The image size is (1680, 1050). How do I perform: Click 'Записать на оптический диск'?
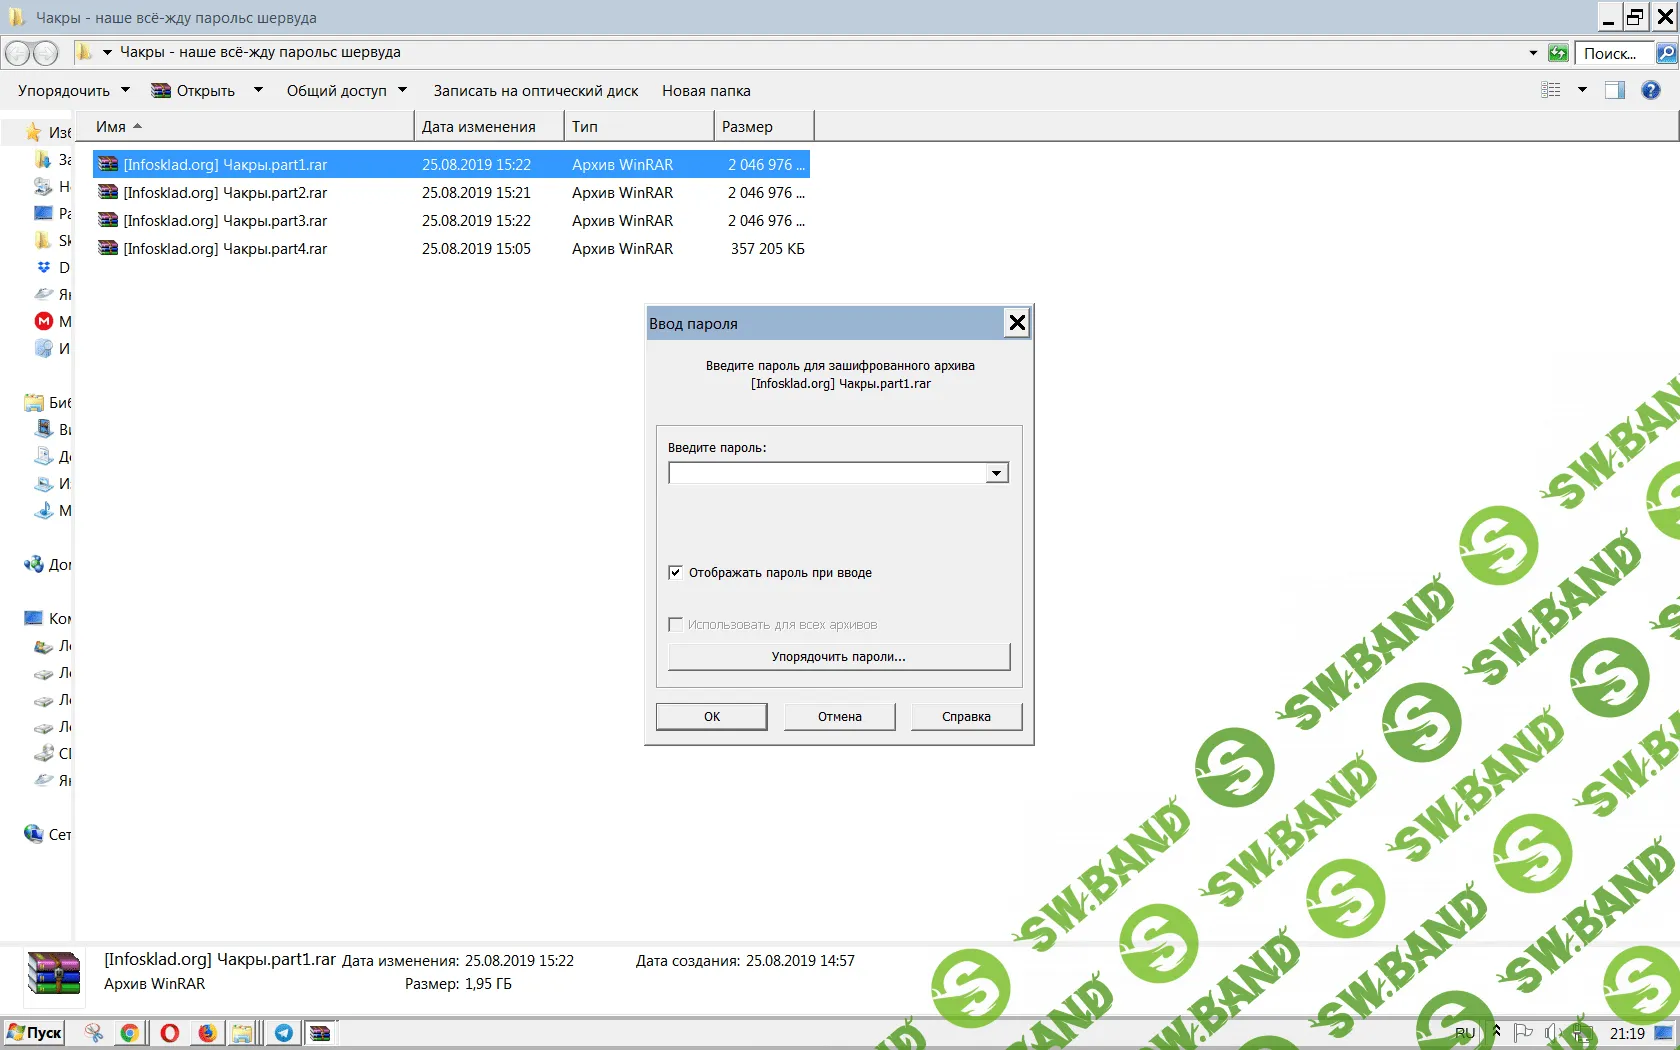click(535, 91)
